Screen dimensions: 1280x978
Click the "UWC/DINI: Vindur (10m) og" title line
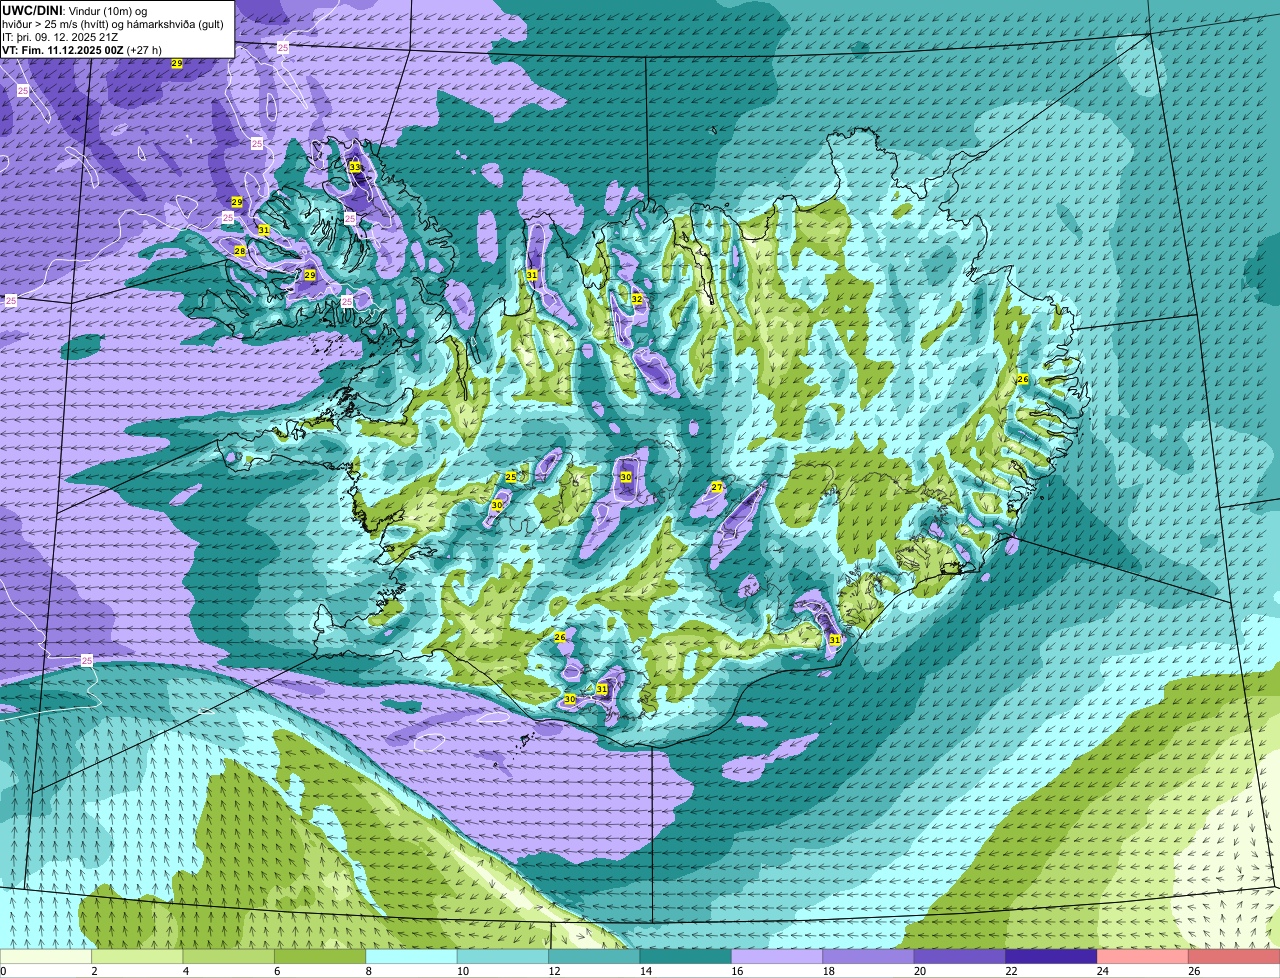pos(74,11)
